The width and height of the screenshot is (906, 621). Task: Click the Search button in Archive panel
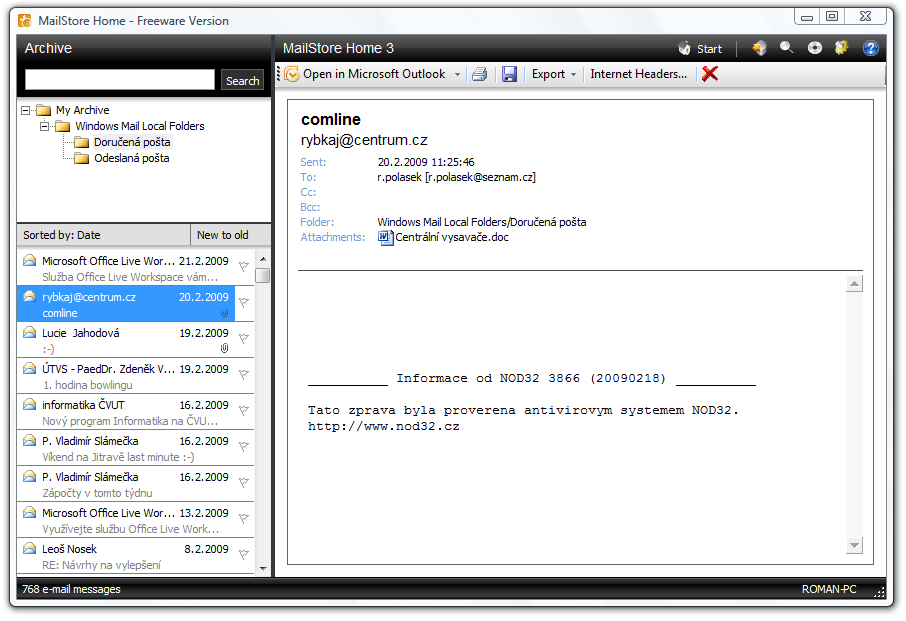(243, 80)
